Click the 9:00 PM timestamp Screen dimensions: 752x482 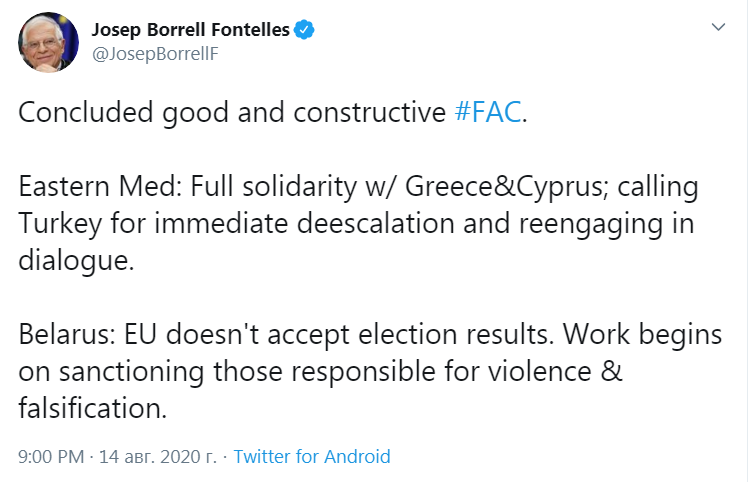click(x=52, y=457)
